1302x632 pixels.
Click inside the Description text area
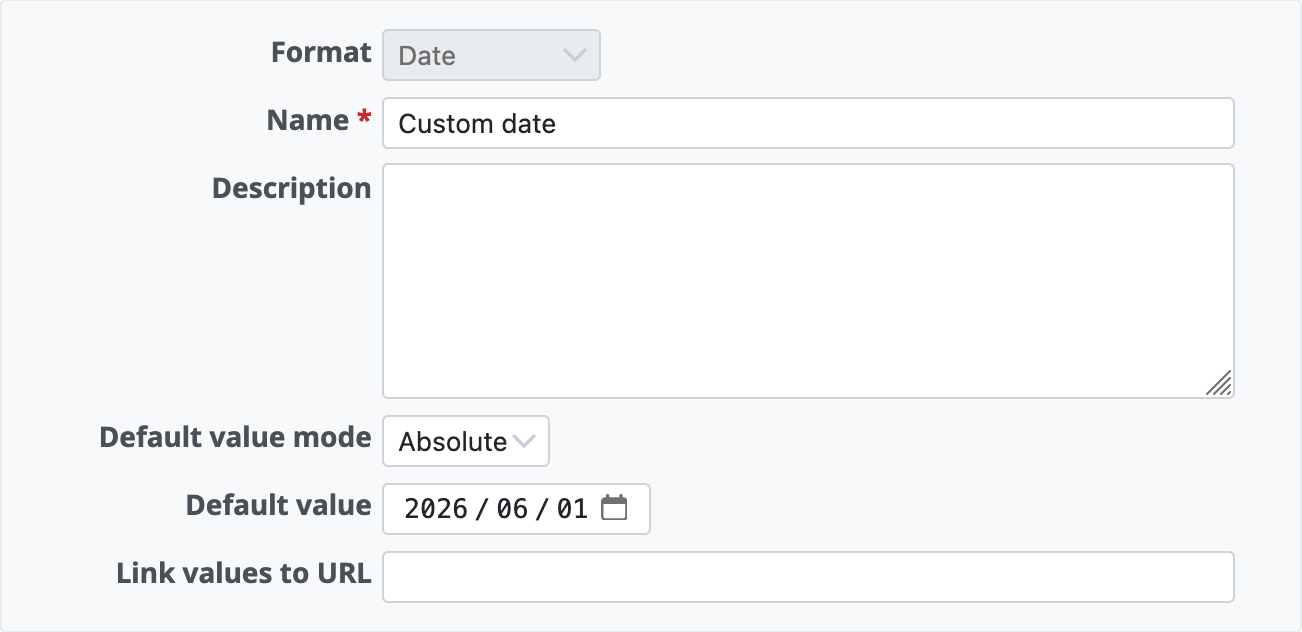(808, 281)
